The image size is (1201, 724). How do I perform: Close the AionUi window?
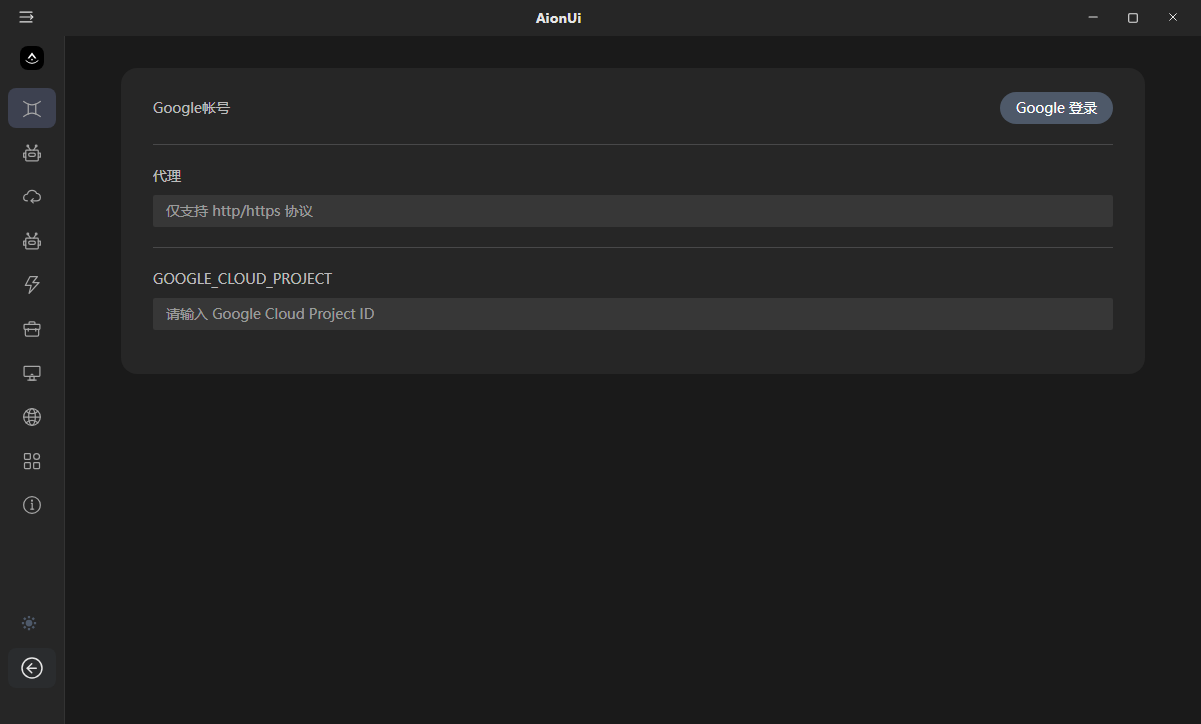1173,18
